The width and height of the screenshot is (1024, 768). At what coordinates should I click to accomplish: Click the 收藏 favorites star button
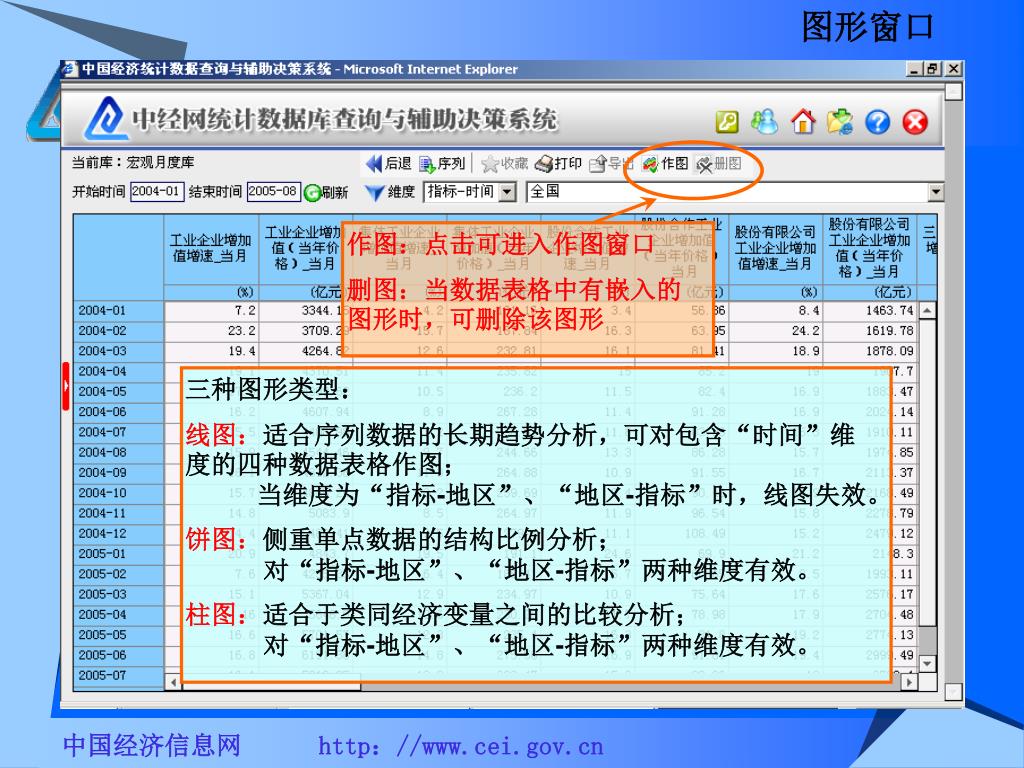point(504,163)
